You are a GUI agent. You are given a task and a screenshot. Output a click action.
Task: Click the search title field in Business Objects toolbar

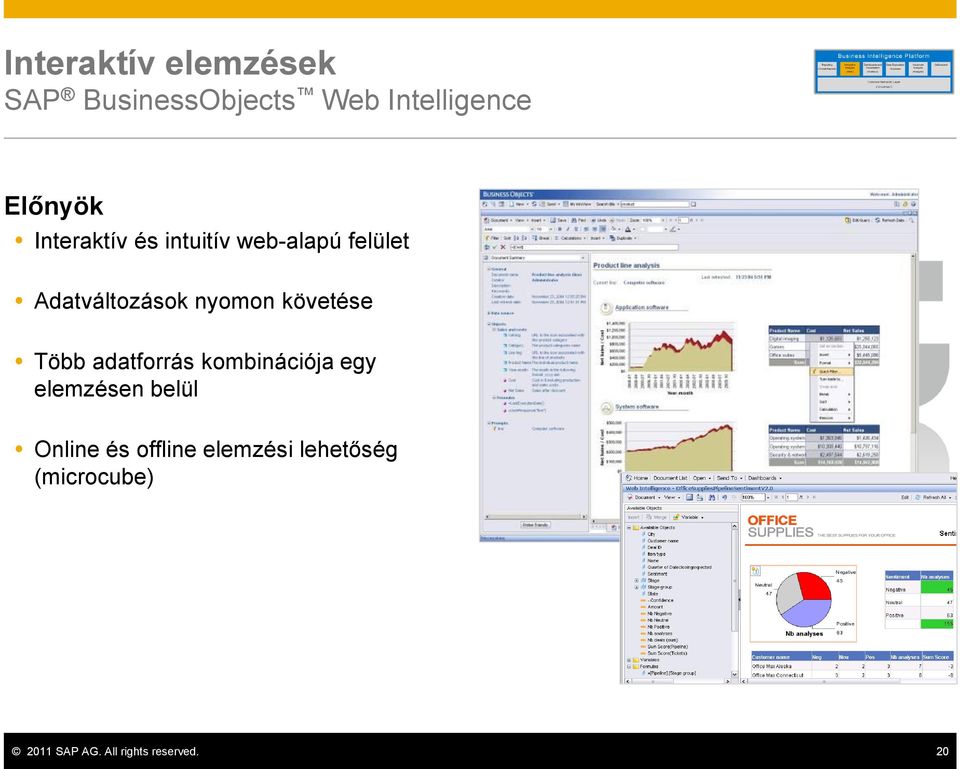(x=654, y=204)
